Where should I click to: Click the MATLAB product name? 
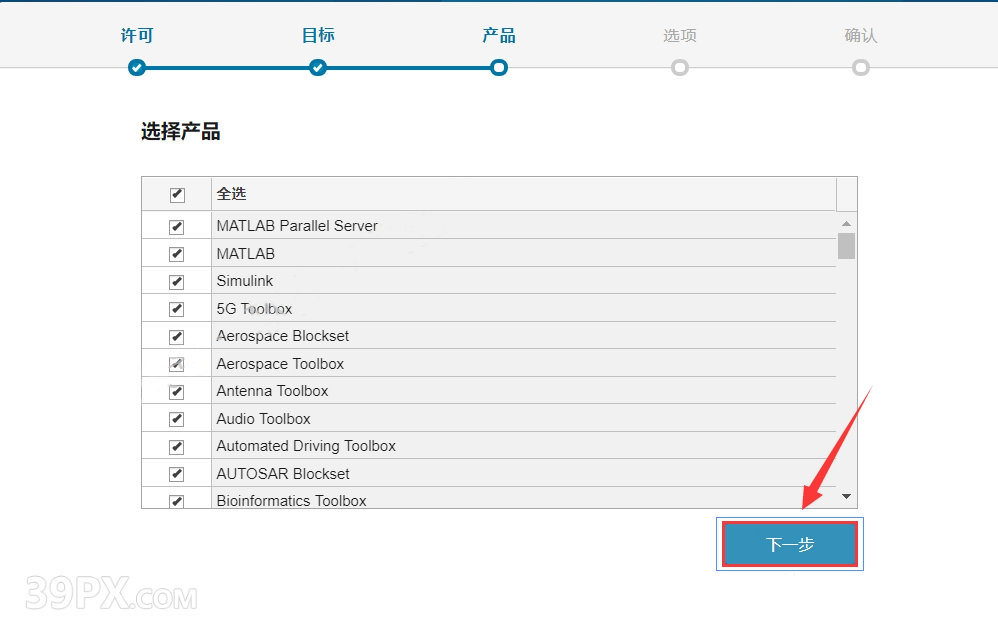pos(246,254)
